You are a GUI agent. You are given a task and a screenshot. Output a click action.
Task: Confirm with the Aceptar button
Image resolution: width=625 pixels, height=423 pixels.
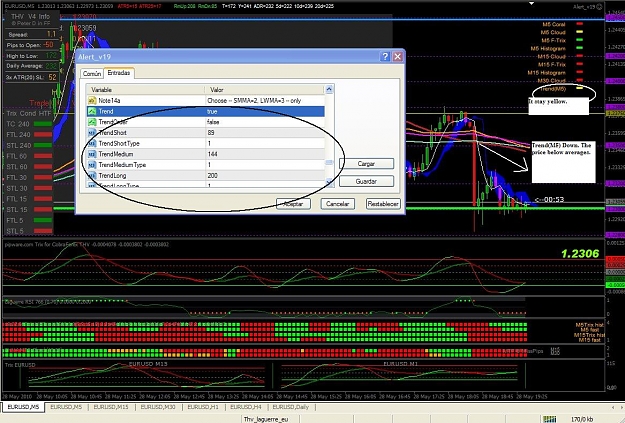pyautogui.click(x=293, y=204)
